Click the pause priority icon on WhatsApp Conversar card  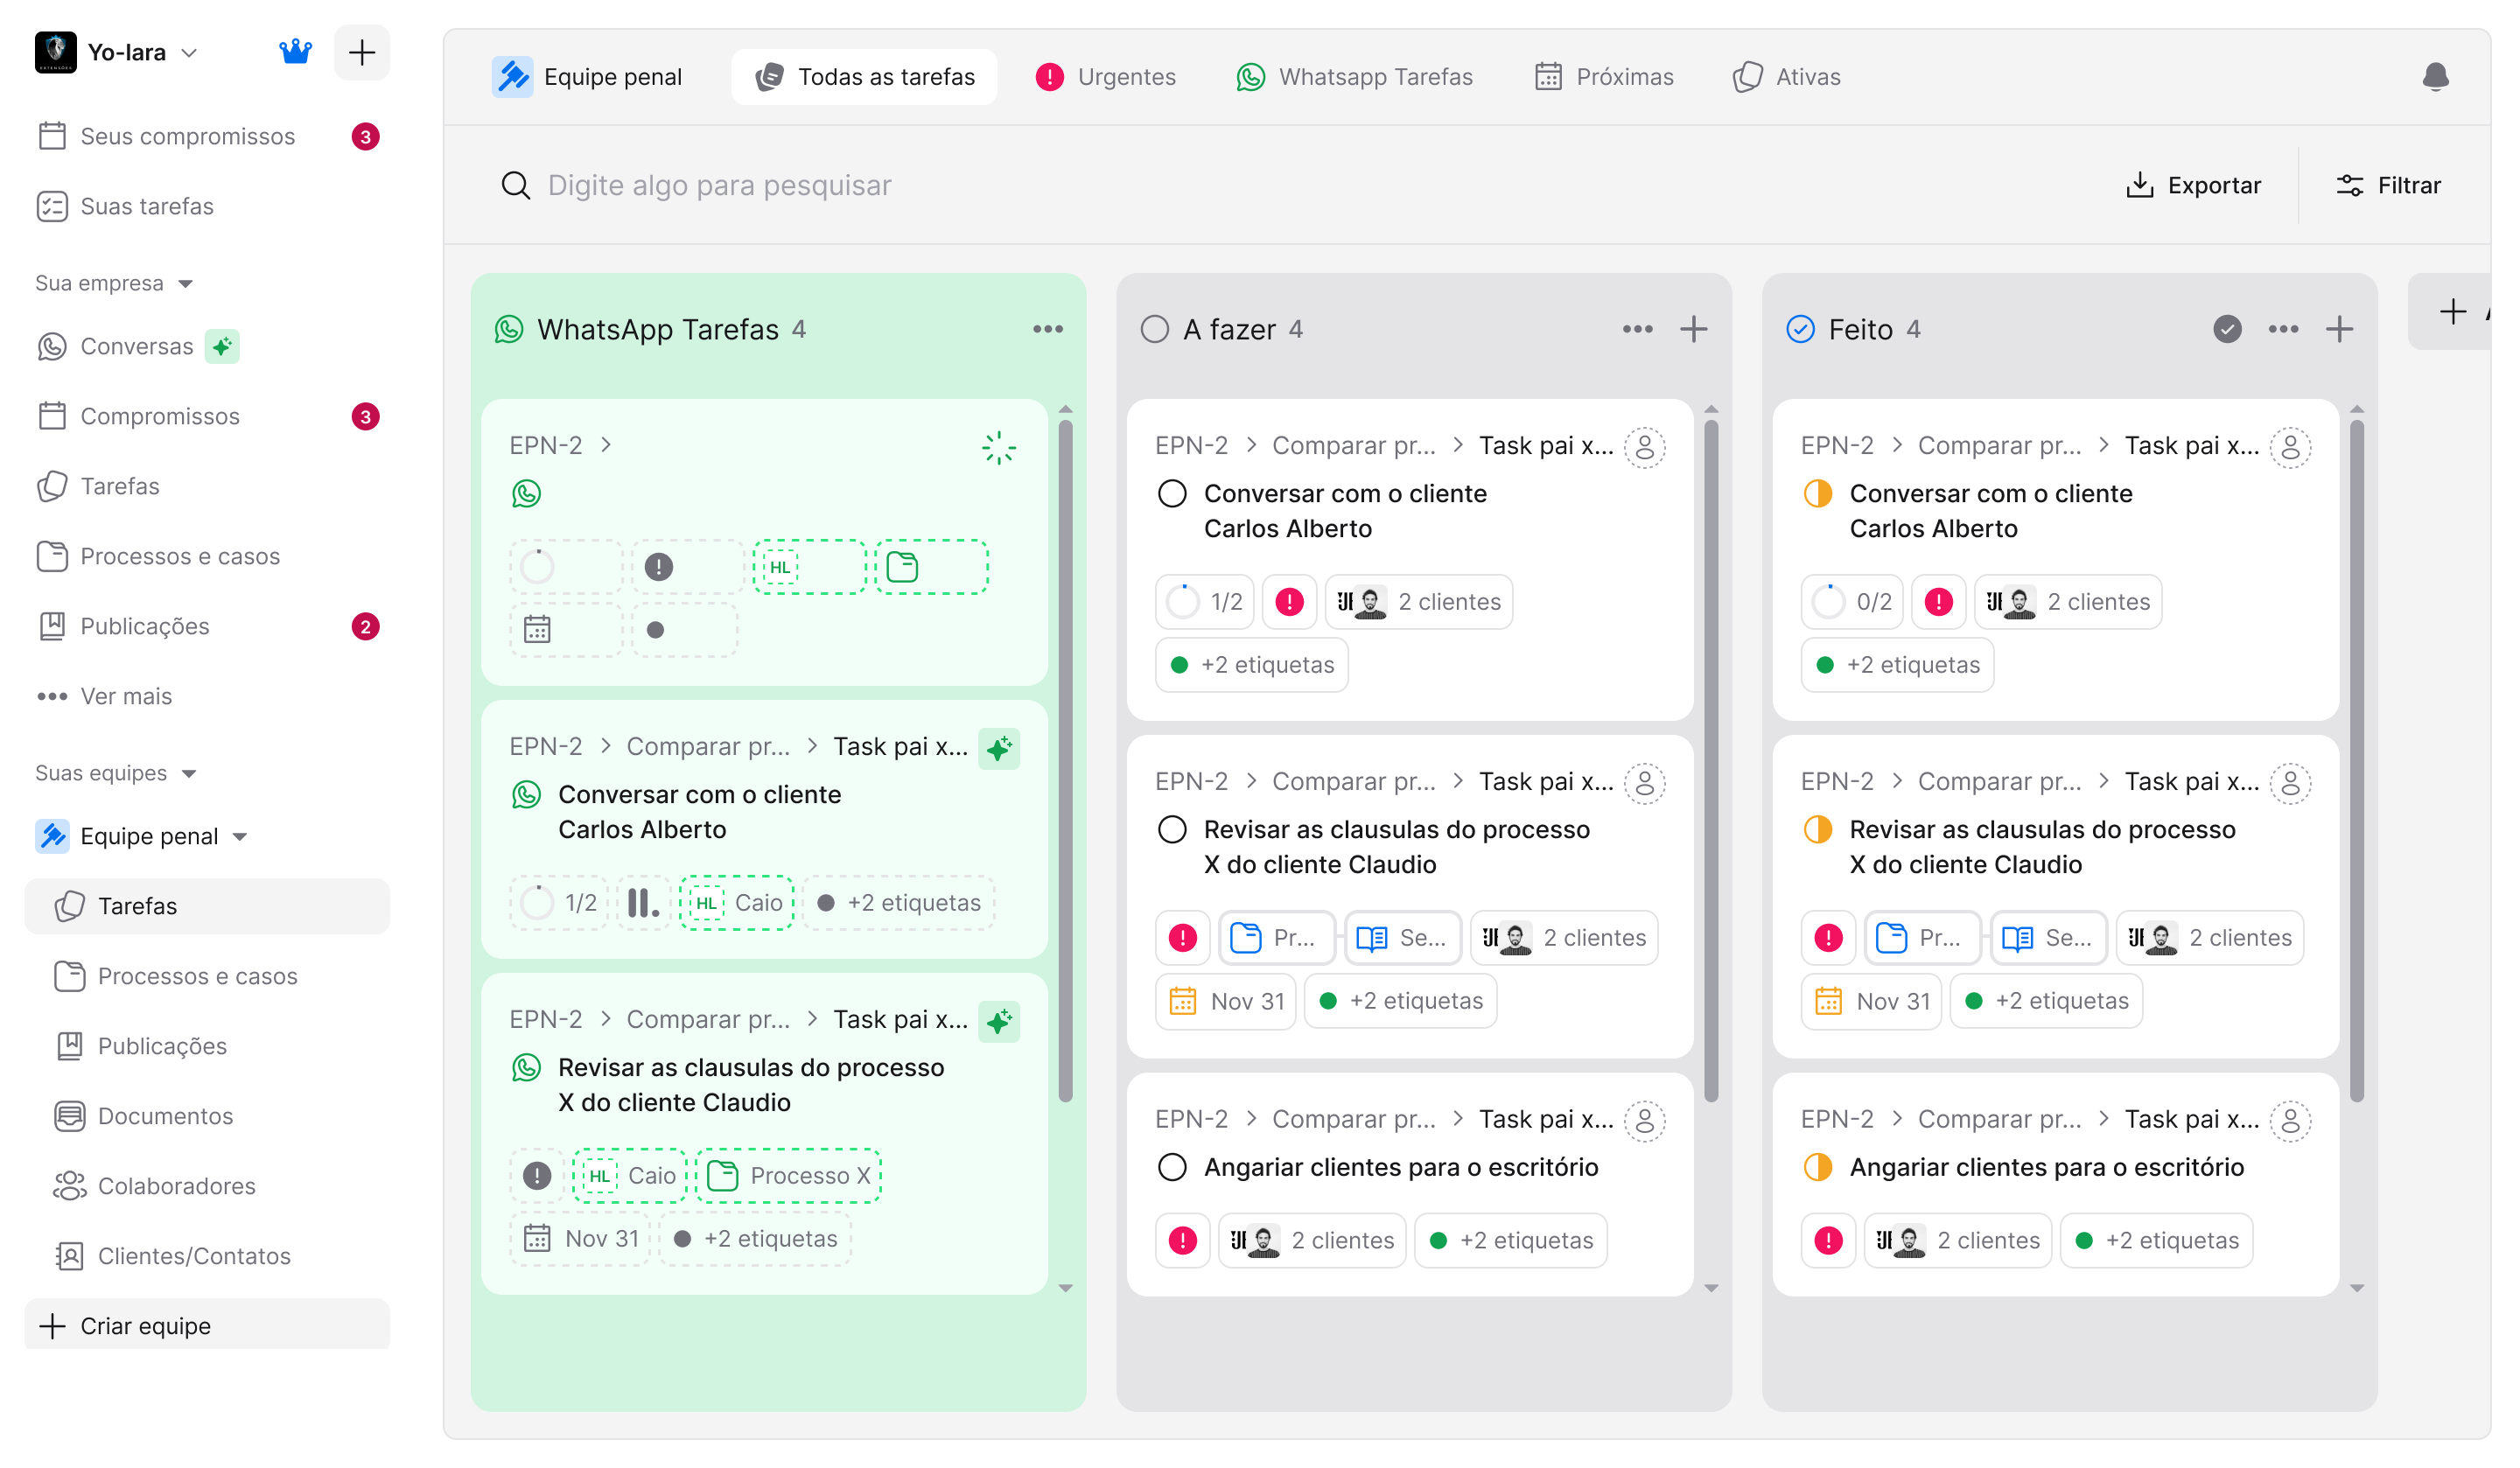pyautogui.click(x=643, y=903)
